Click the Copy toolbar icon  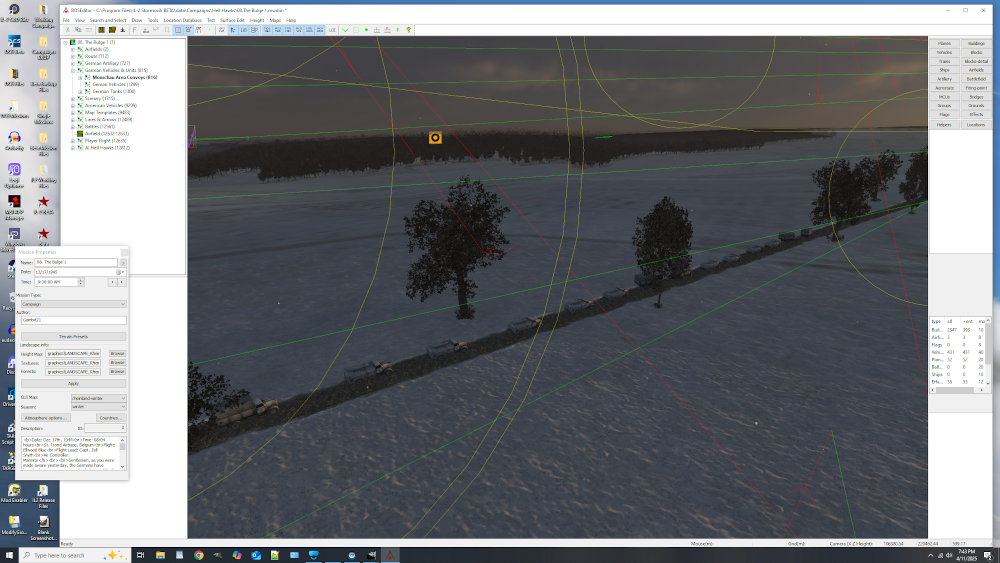tap(78, 30)
